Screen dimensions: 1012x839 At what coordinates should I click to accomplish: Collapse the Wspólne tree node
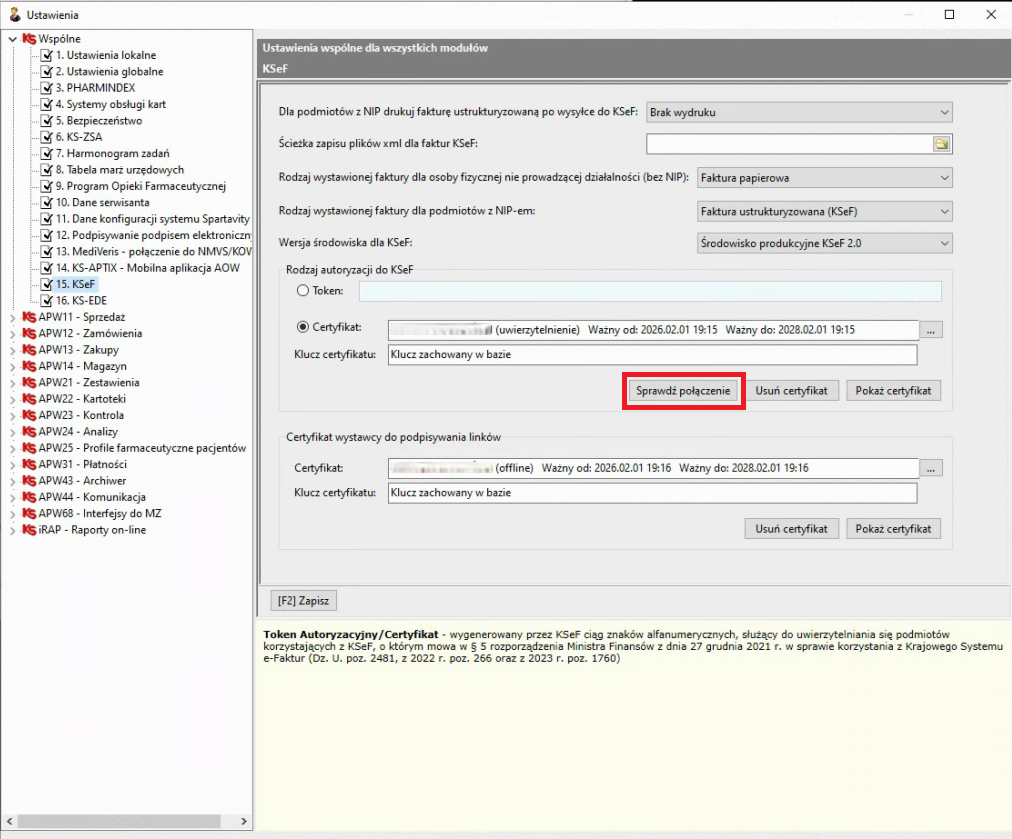click(x=12, y=39)
